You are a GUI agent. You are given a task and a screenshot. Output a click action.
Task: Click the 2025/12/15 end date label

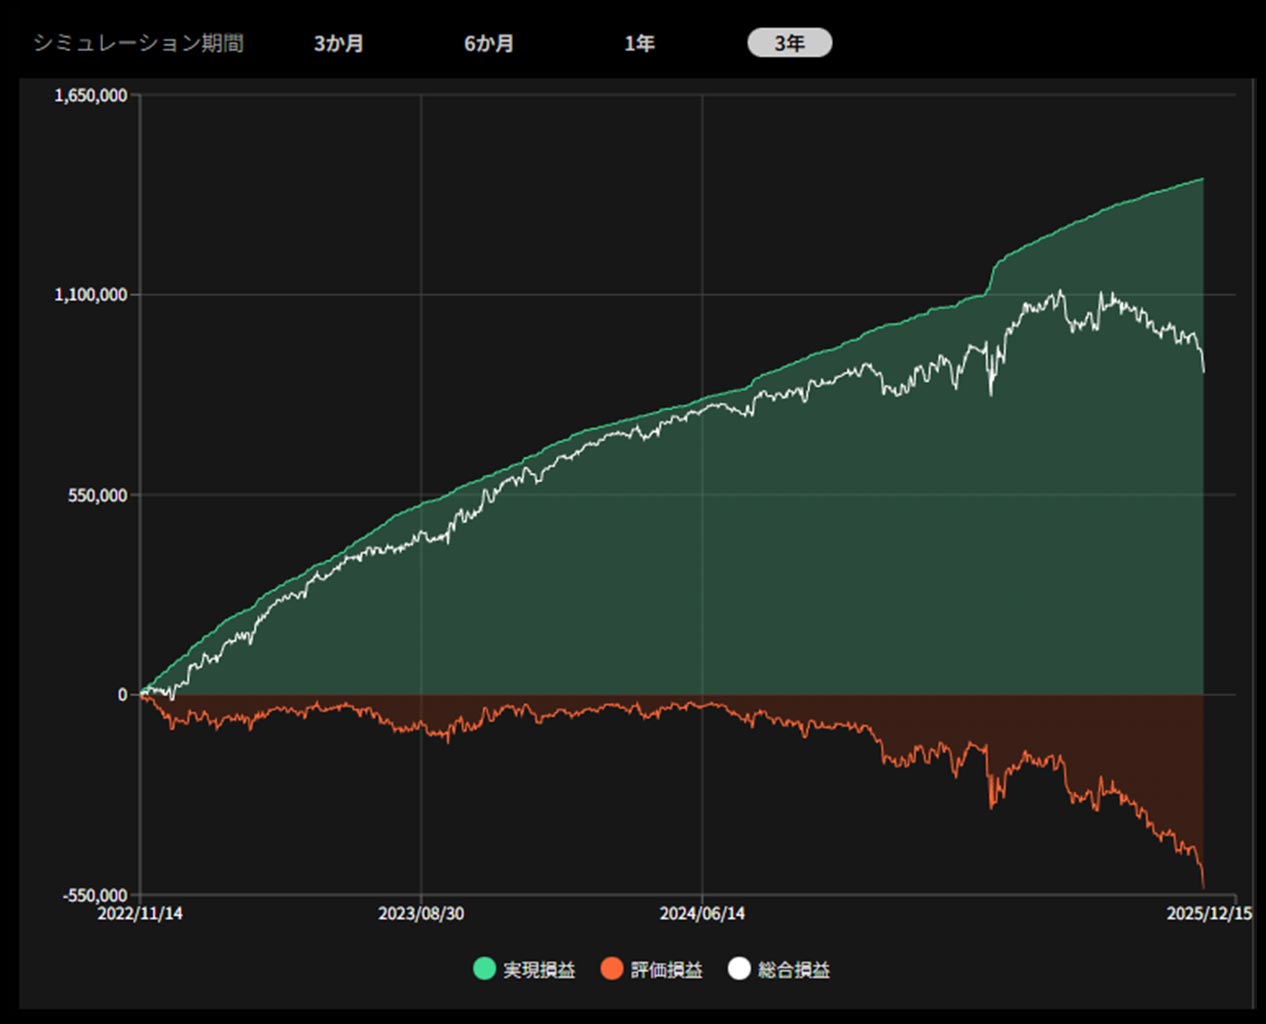[1209, 914]
